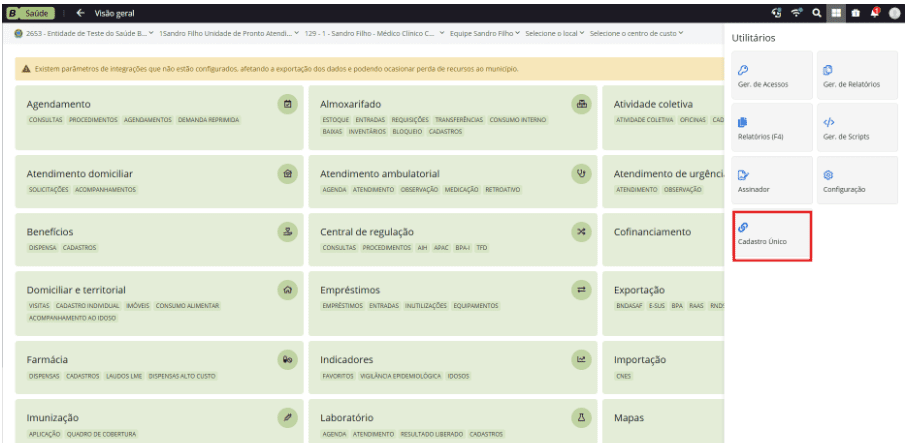Open CONSULTAS tag under Agendamento
Screen dimensions: 907x446
click(45, 120)
